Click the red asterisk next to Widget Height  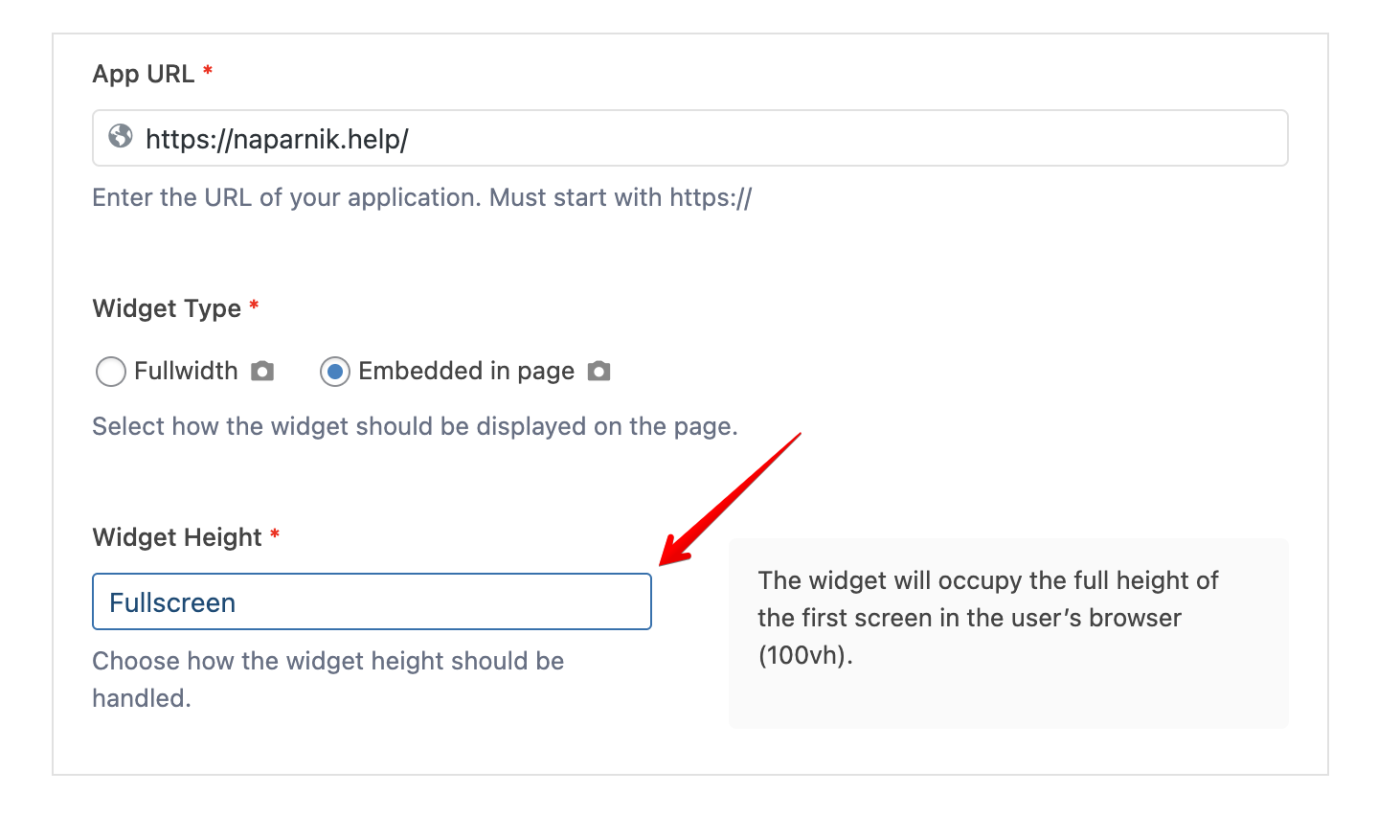click(274, 536)
